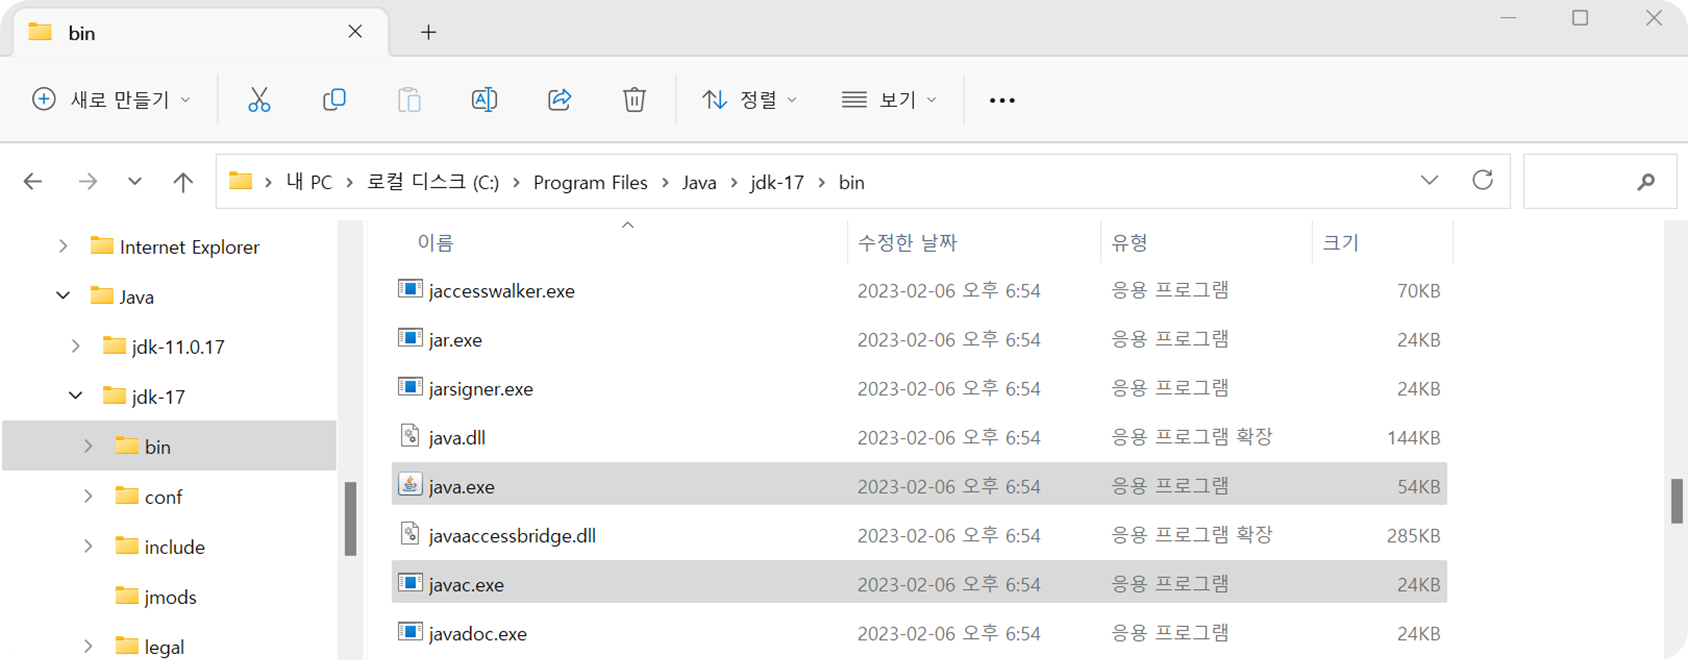
Task: Open recent locations dropdown arrow
Action: 134,181
